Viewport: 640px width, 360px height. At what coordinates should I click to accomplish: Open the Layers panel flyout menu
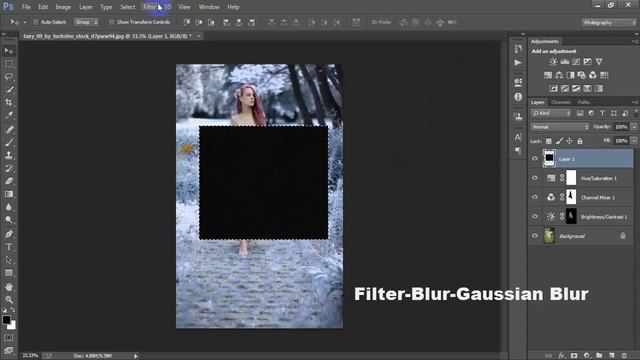coord(635,102)
